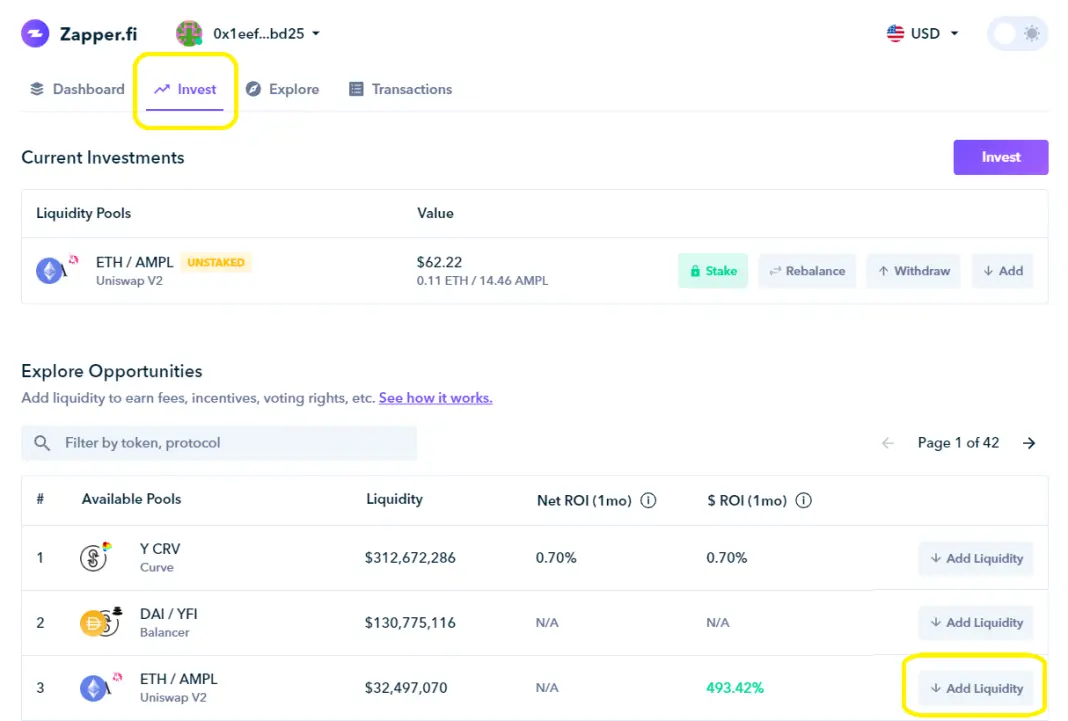
Task: Select the Invest tab
Action: [x=185, y=89]
